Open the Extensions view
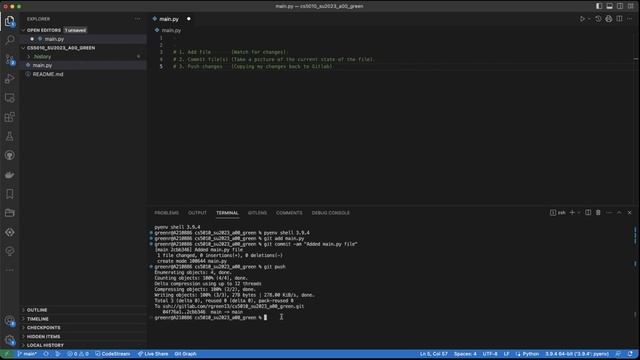Screen dimensions: 640x360 (9, 117)
